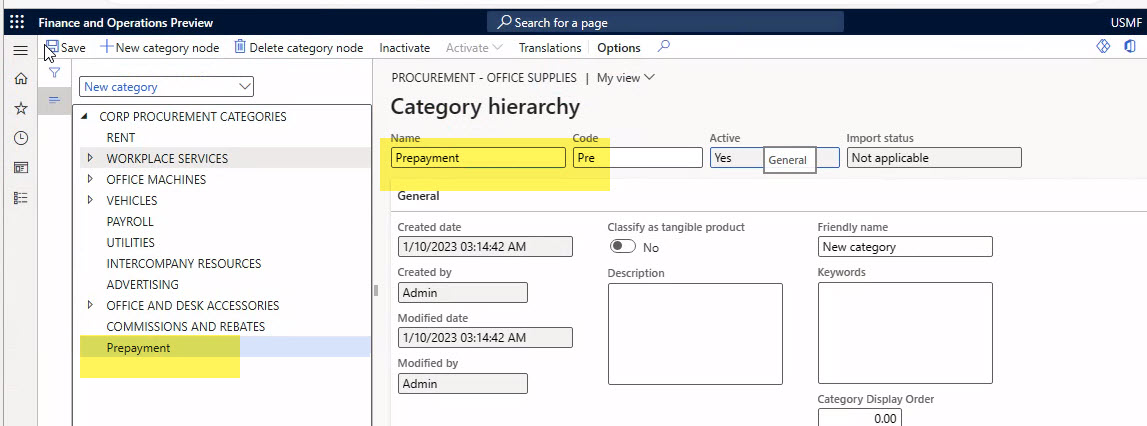Click the Created date field
1147x426 pixels.
[485, 247]
